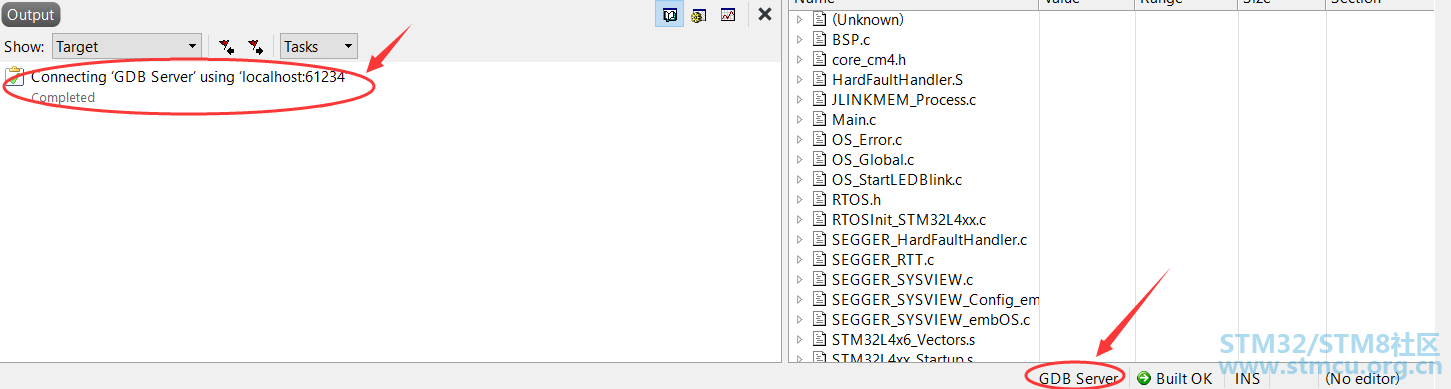
Task: Expand the SEGGER_SYSVIEW_Config_em tree node
Action: point(799,299)
